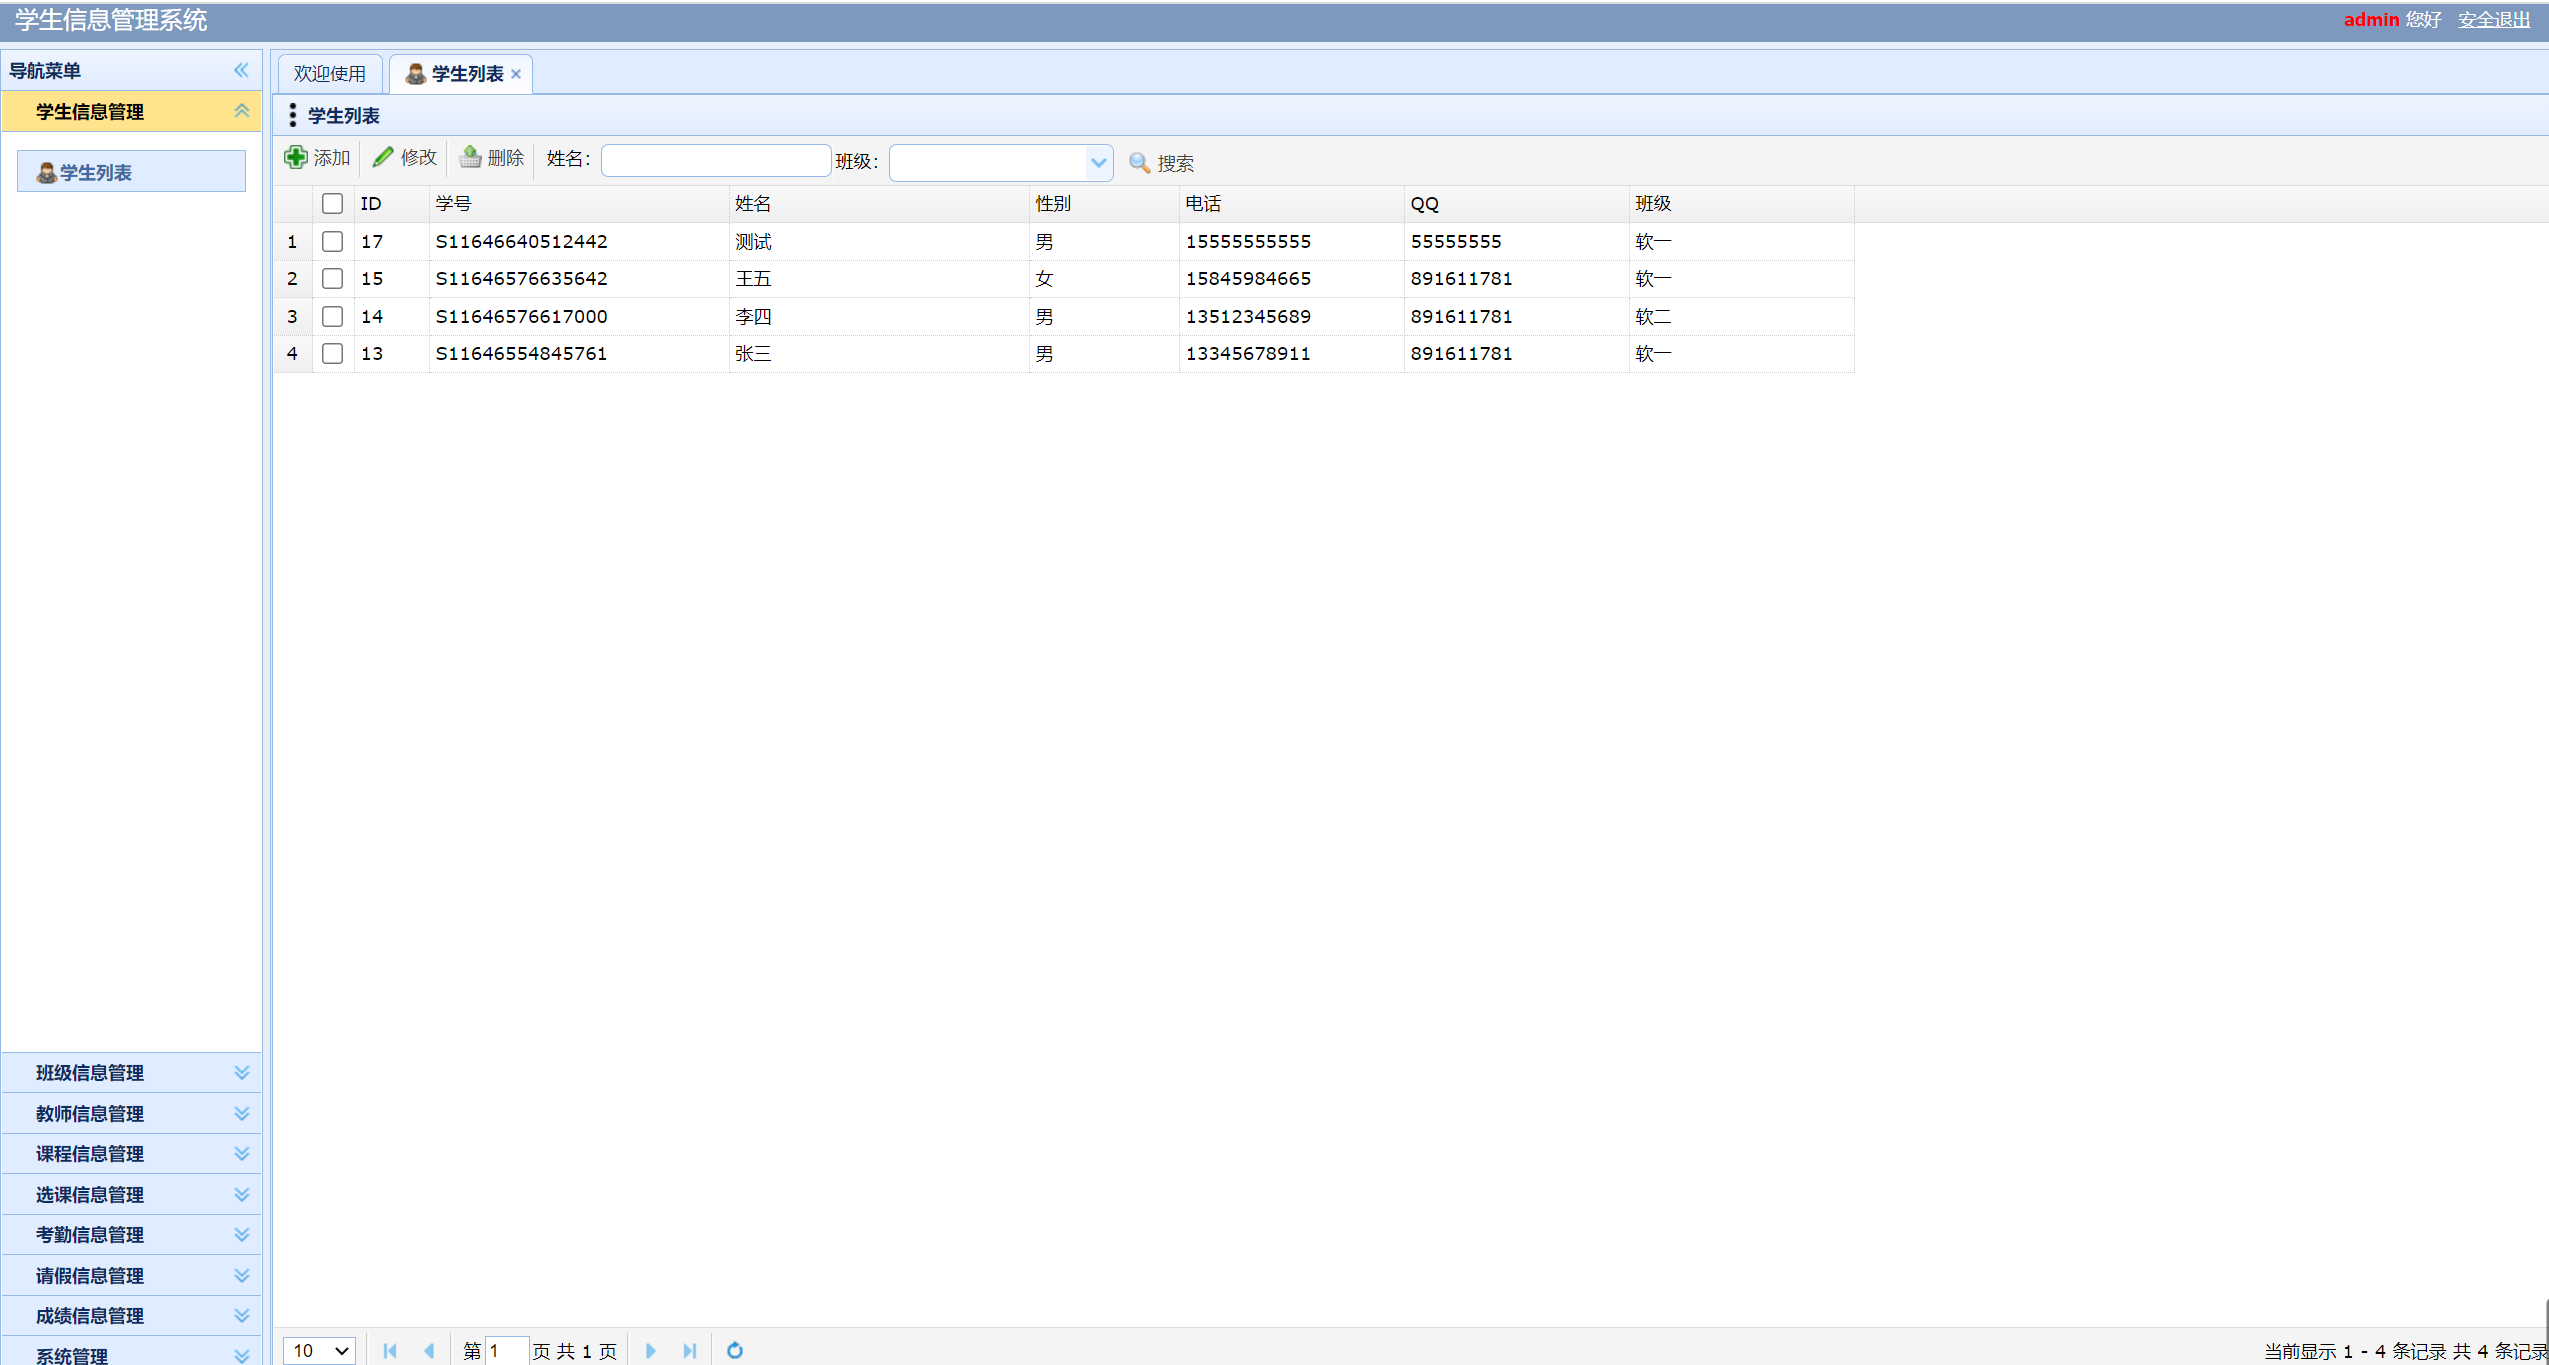The image size is (2549, 1365).
Task: Sort by the ID column header
Action: [x=392, y=204]
